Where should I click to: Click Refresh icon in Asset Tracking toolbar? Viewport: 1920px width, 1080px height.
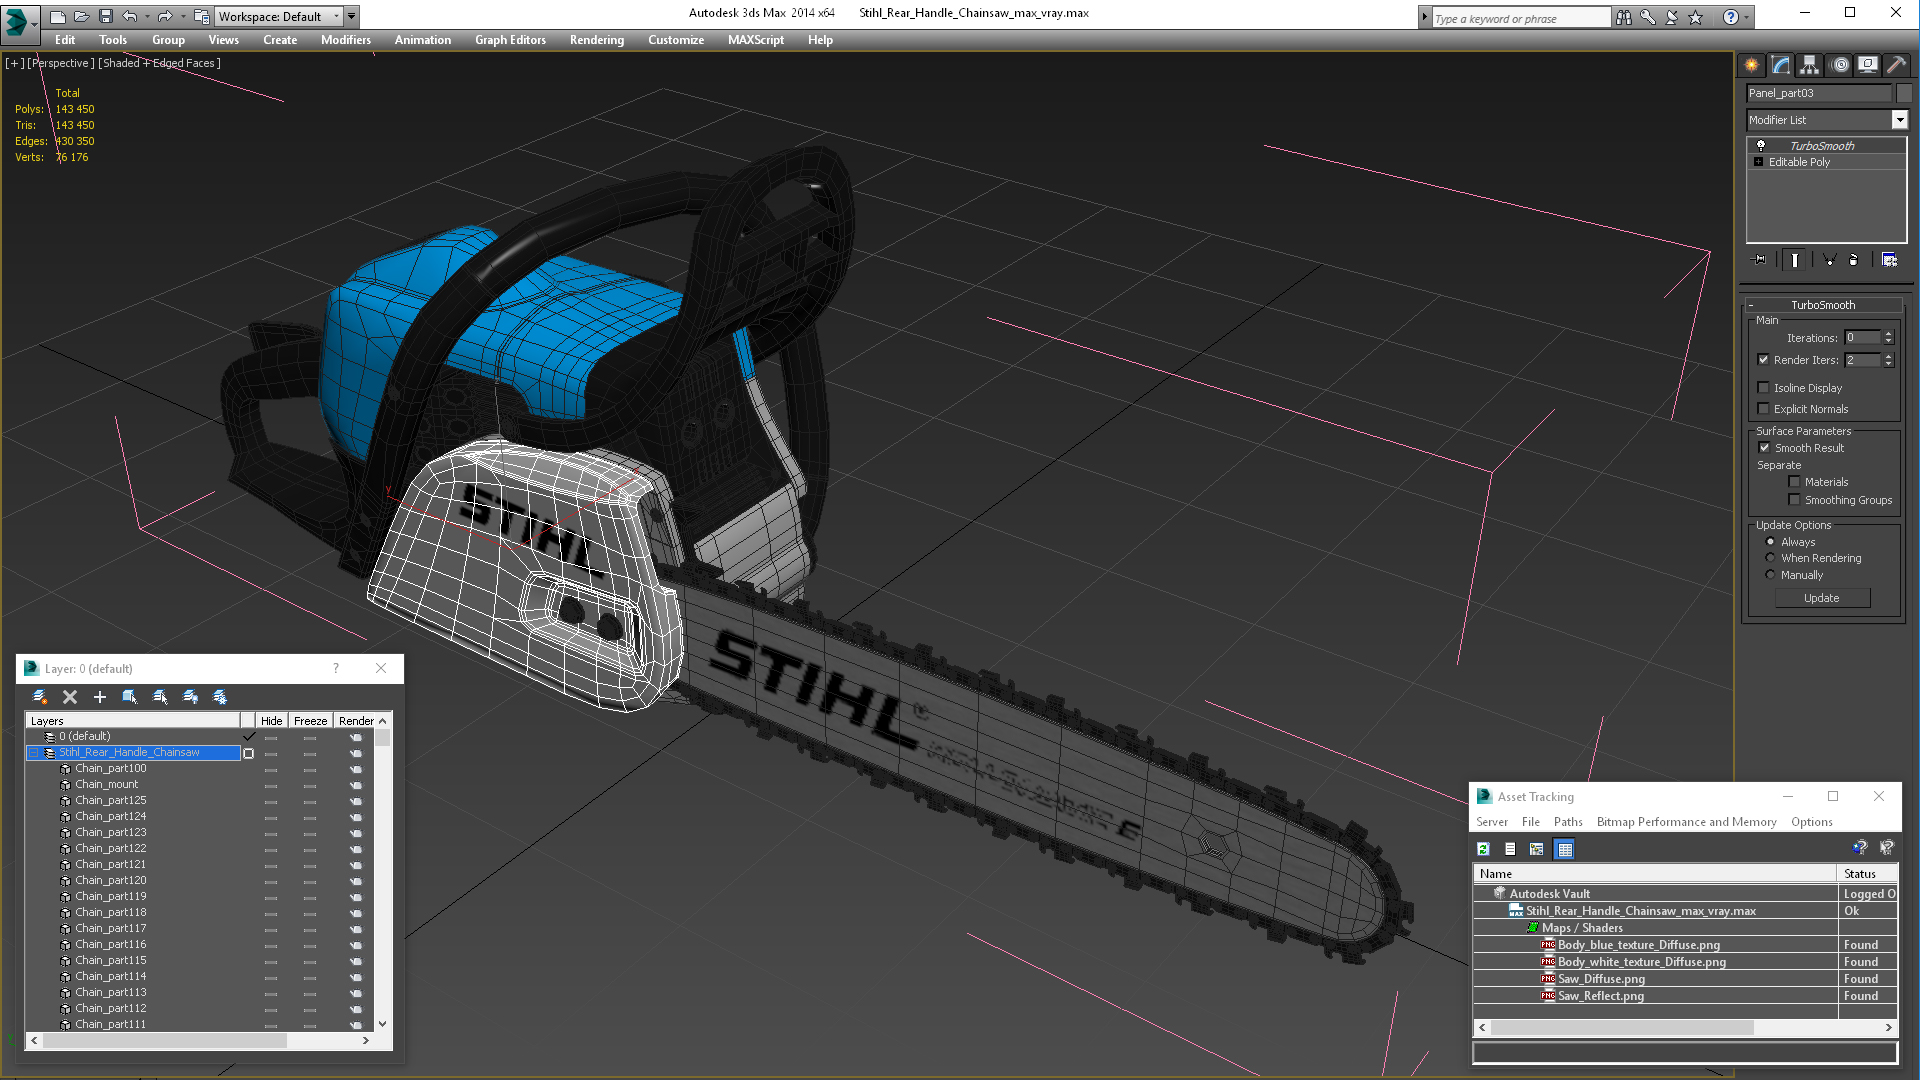click(1483, 849)
